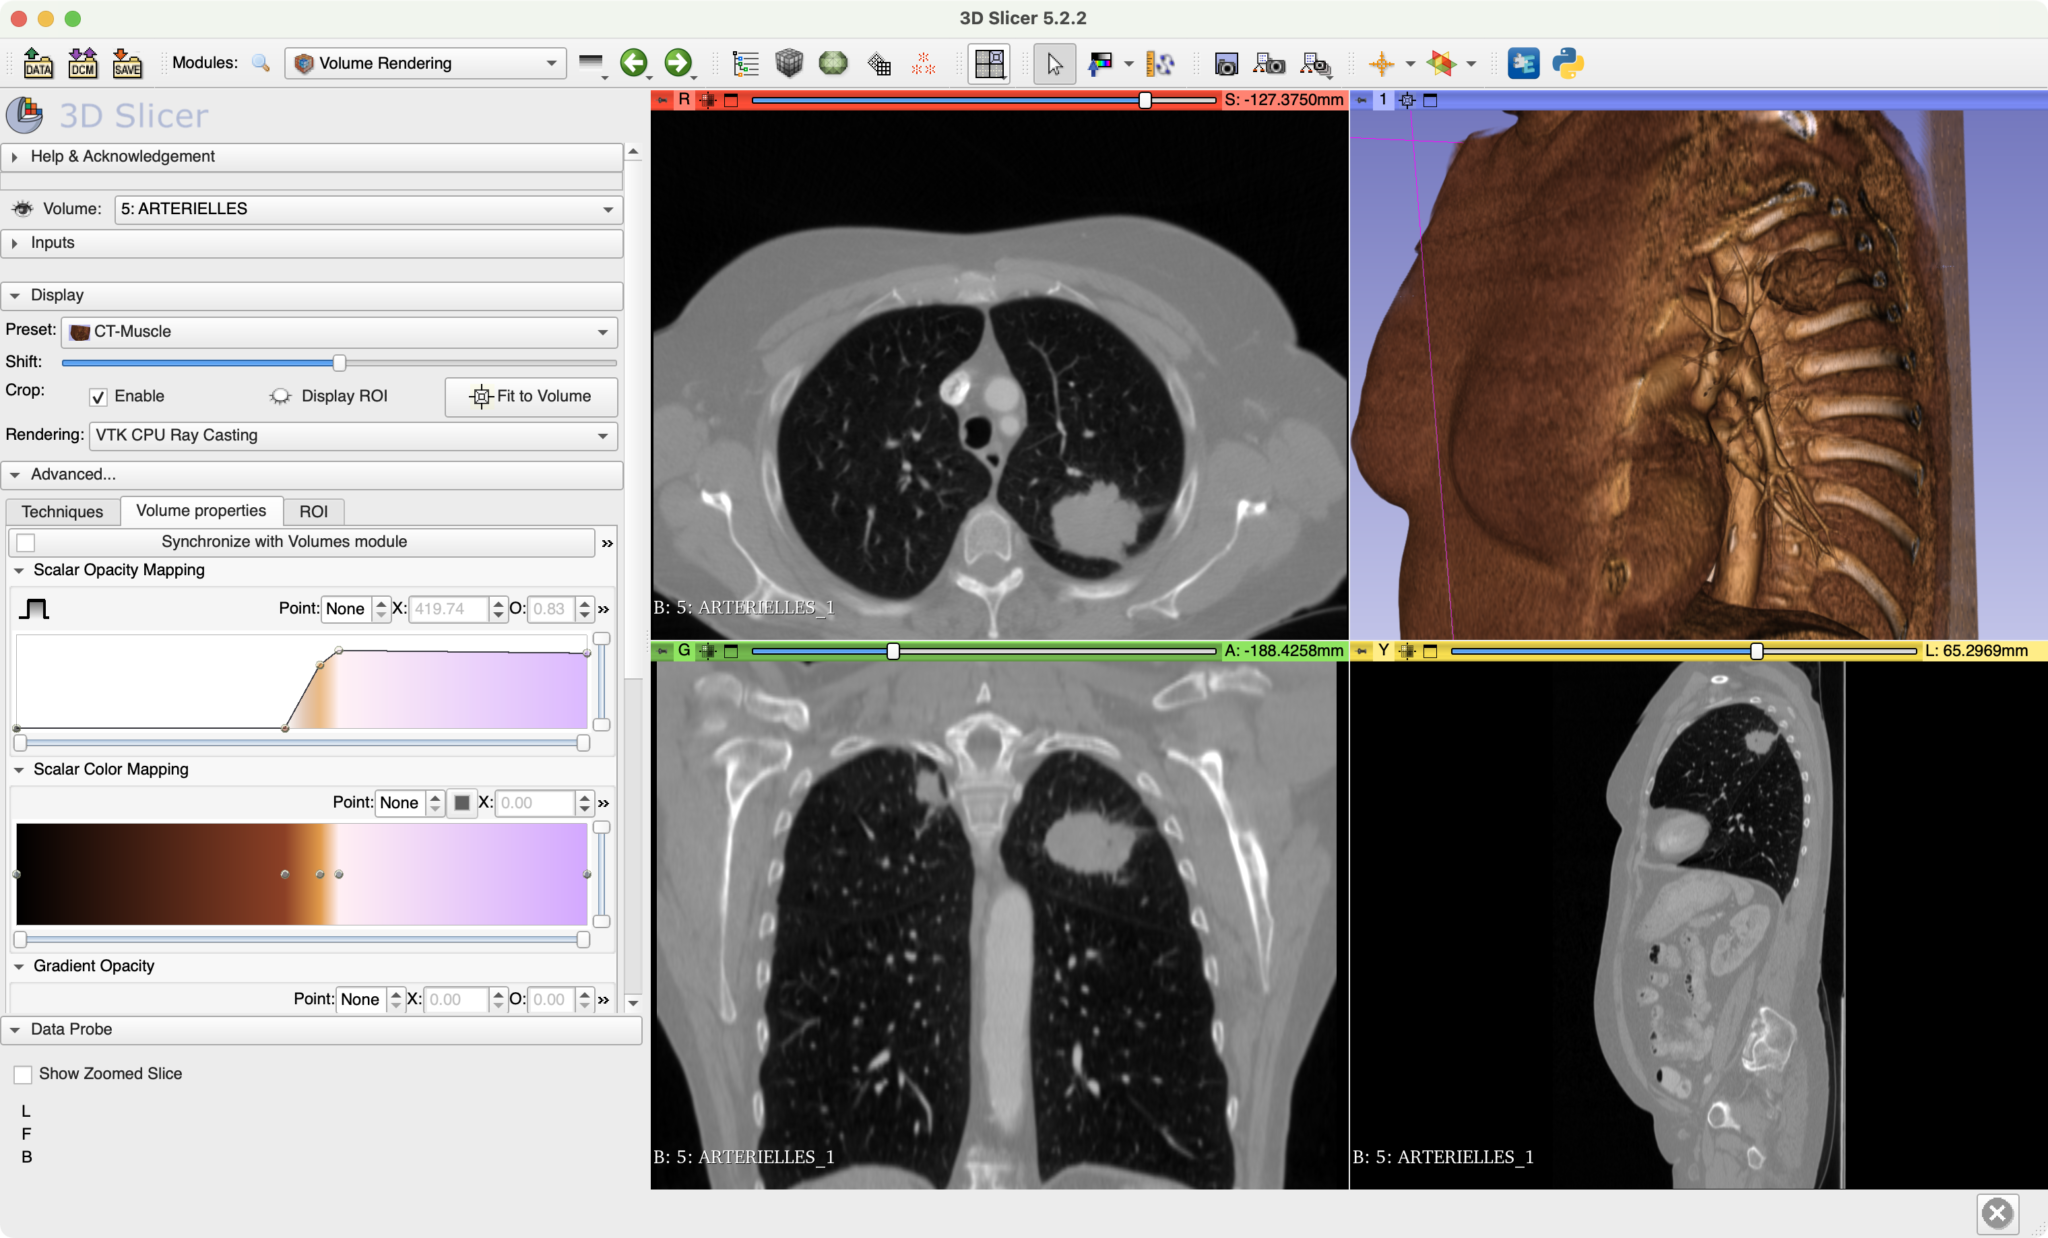Screen dimensions: 2048x1238
Task: Click the load DATA icon
Action: 38,63
